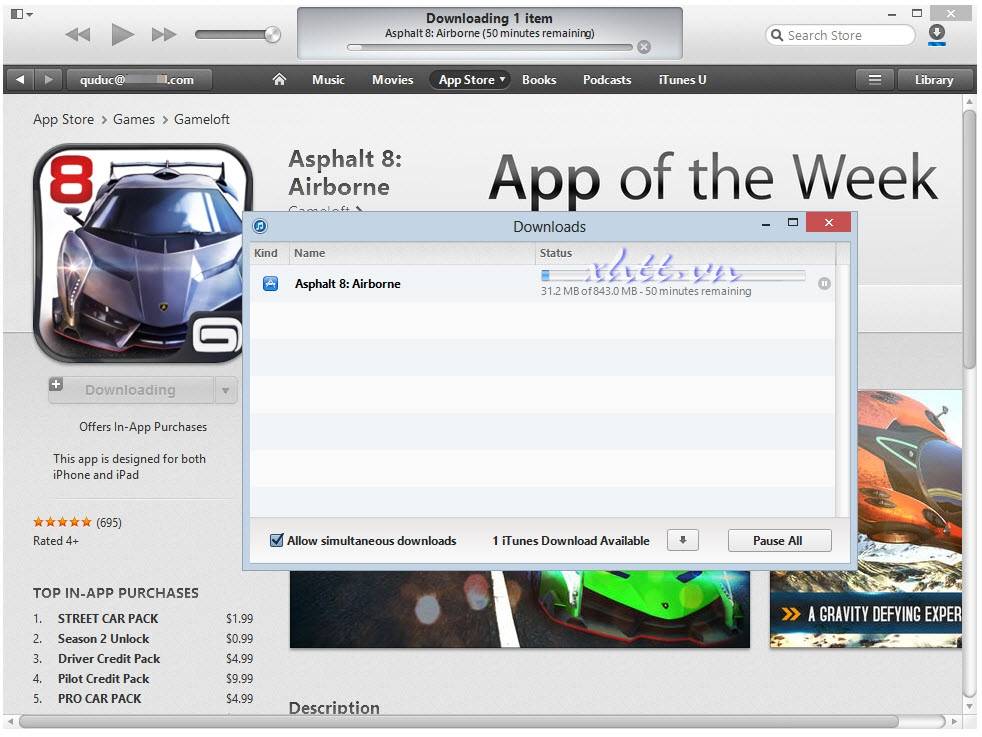This screenshot has width=982, height=737.
Task: Click the Pause All button
Action: 779,540
